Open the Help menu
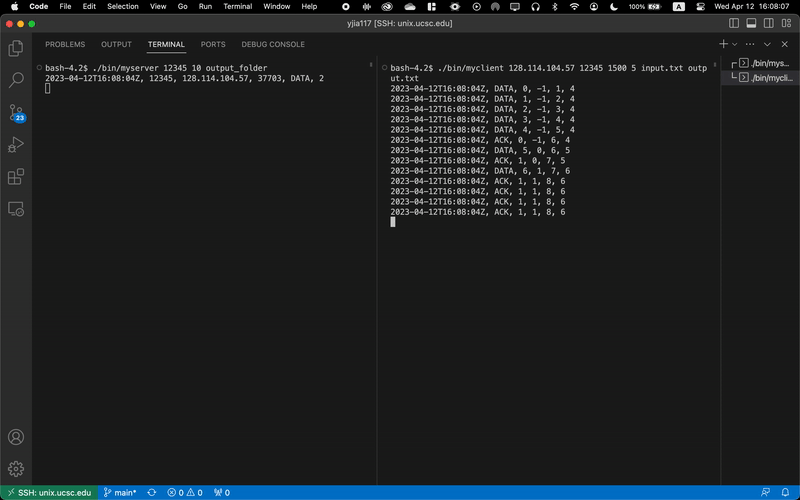This screenshot has width=800, height=500. [x=309, y=7]
